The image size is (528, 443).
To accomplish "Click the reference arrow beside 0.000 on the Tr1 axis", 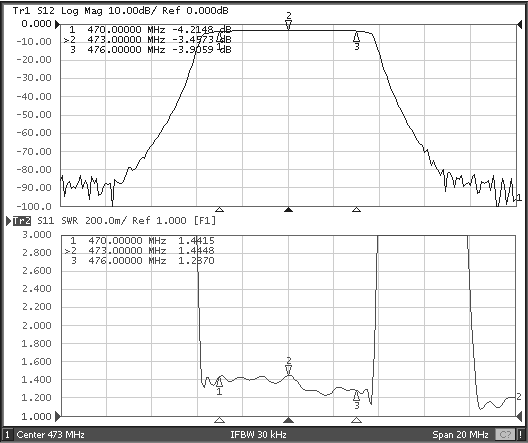I will [58, 24].
